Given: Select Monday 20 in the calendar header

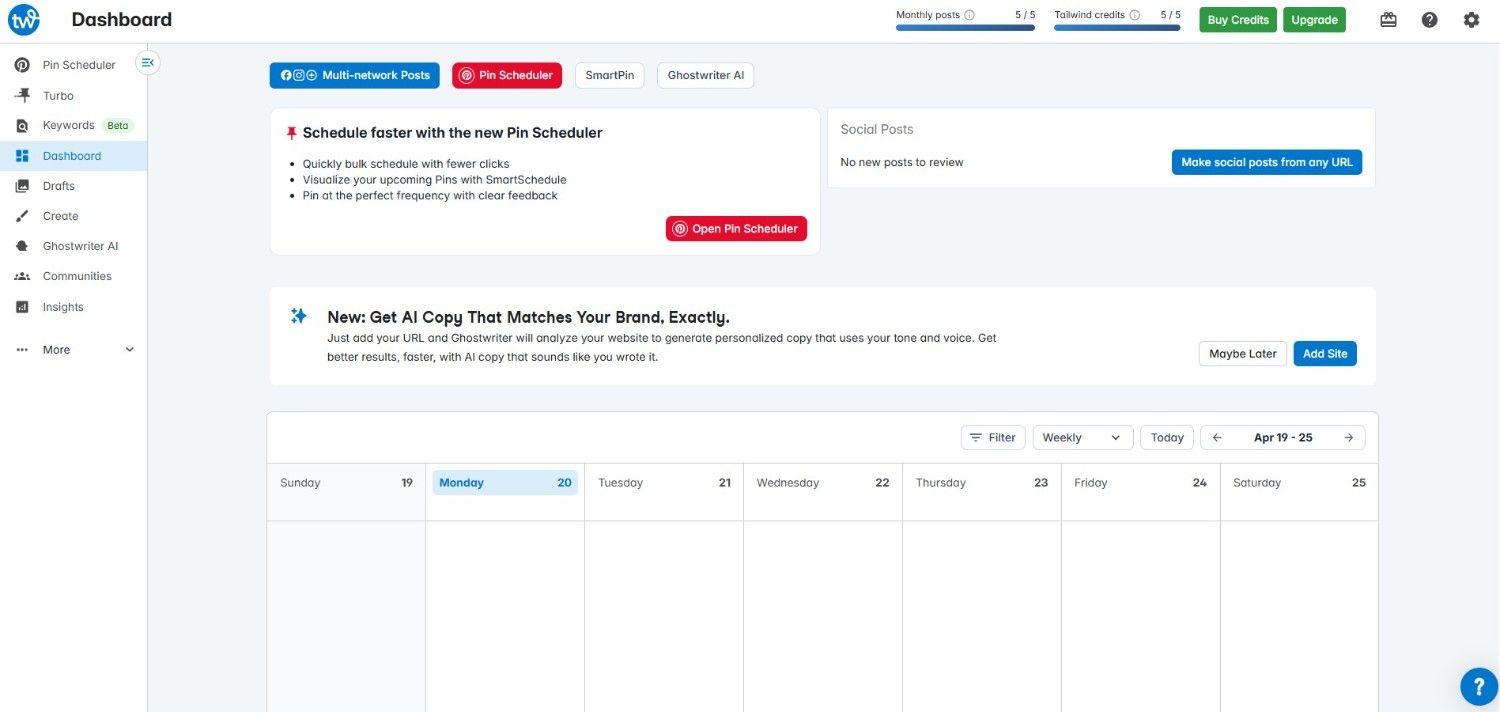Looking at the screenshot, I should (505, 483).
